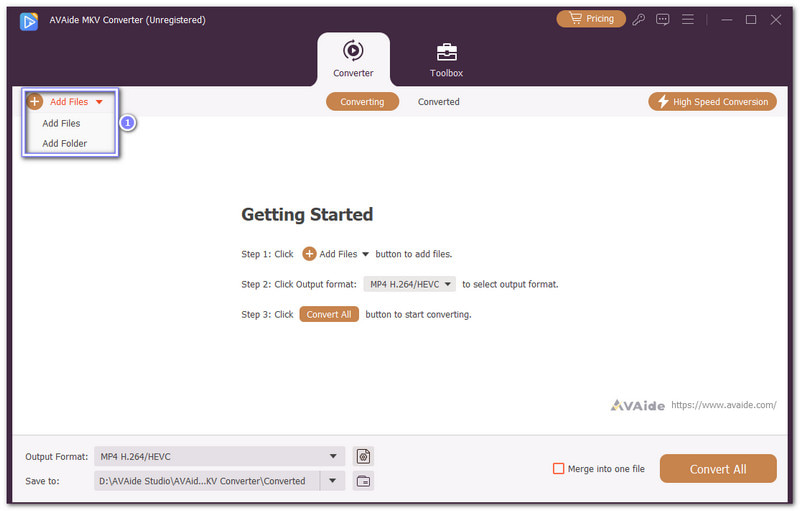Screen dimensions: 800x511
Task: Open the feedback chat icon
Action: click(662, 19)
